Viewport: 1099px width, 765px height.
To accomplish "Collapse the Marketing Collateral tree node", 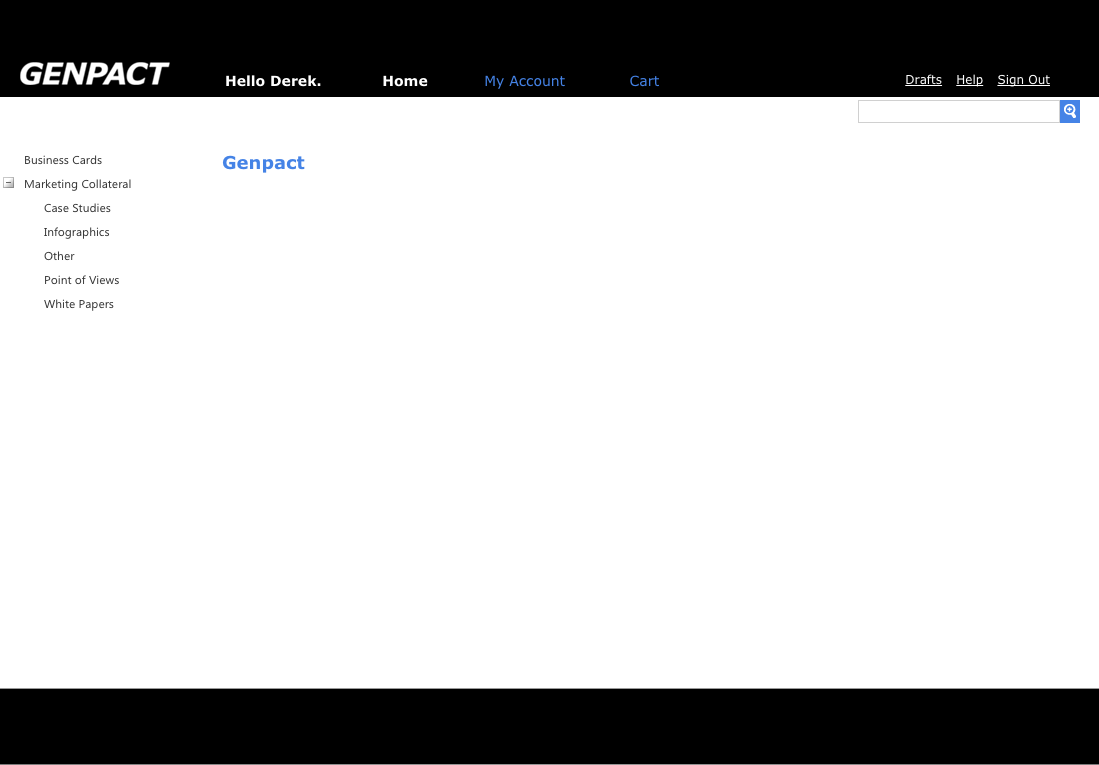I will (9, 183).
